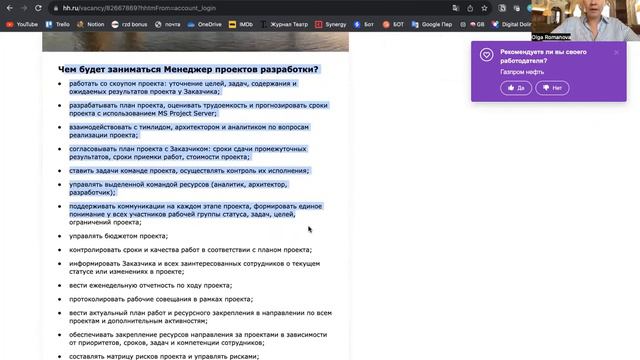The height and width of the screenshot is (360, 640).
Task: Click the vacancy header banner image
Action: pos(196,42)
